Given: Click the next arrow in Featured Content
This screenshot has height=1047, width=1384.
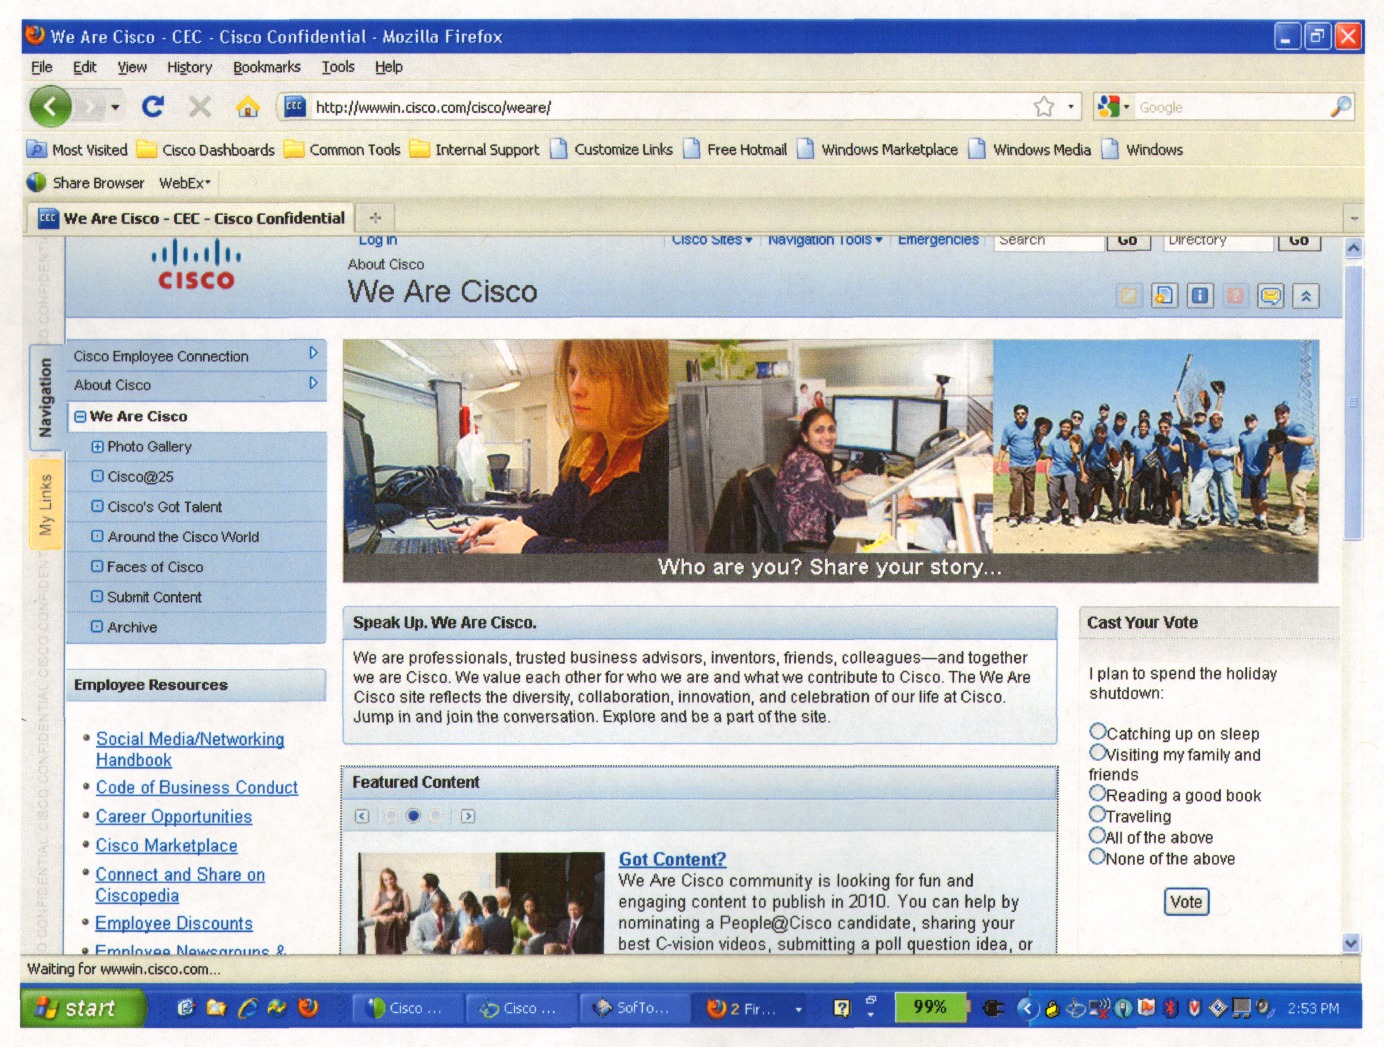Looking at the screenshot, I should pos(468,816).
